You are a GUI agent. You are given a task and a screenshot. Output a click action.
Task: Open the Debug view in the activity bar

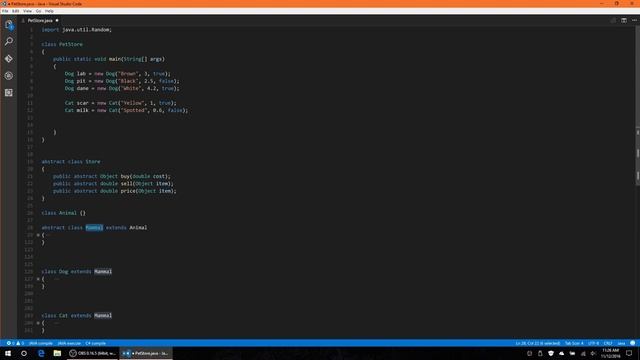click(9, 76)
